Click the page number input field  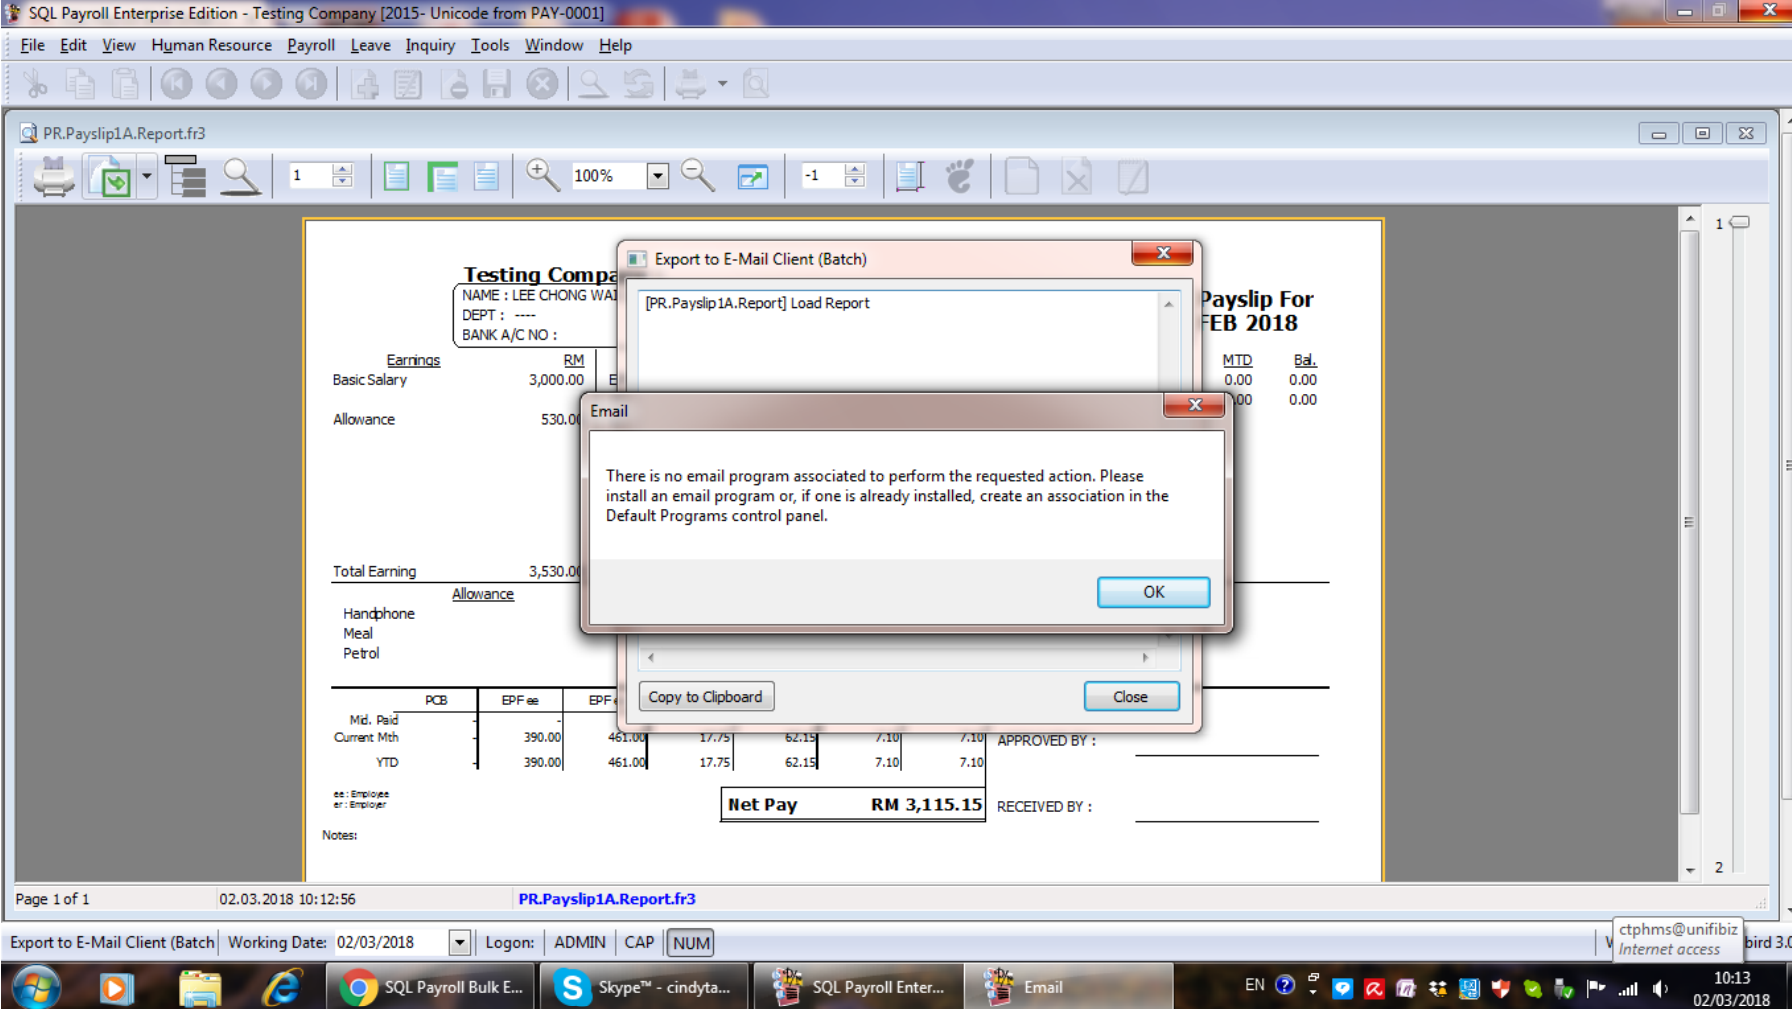[309, 176]
